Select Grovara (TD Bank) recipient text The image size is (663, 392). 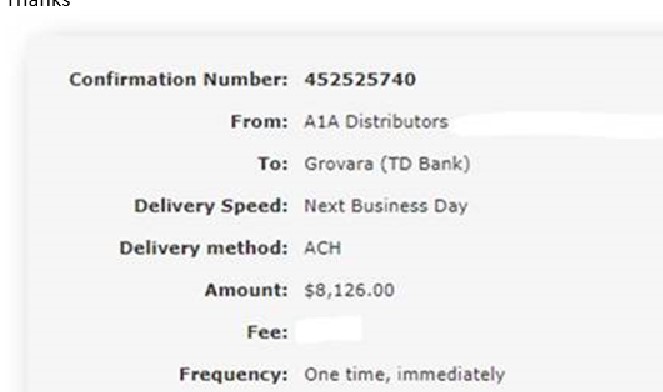(x=387, y=164)
